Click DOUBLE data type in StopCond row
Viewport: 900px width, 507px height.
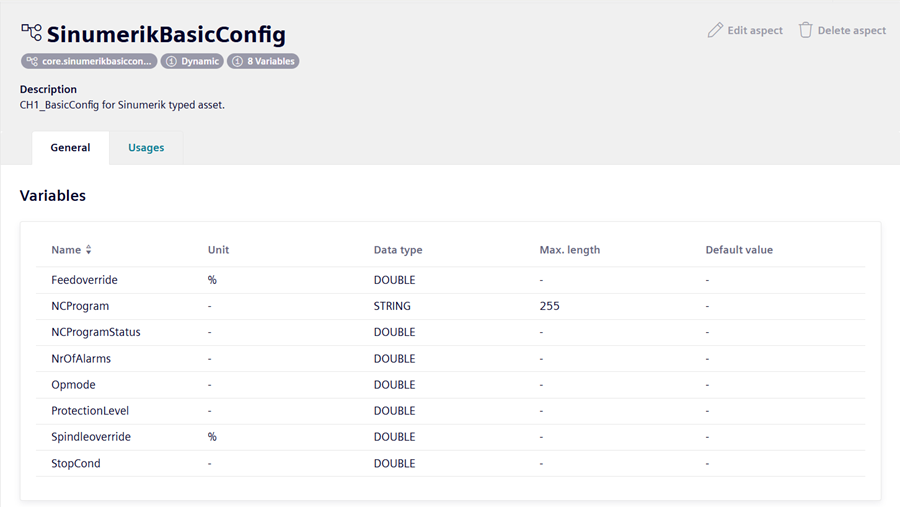pyautogui.click(x=394, y=463)
